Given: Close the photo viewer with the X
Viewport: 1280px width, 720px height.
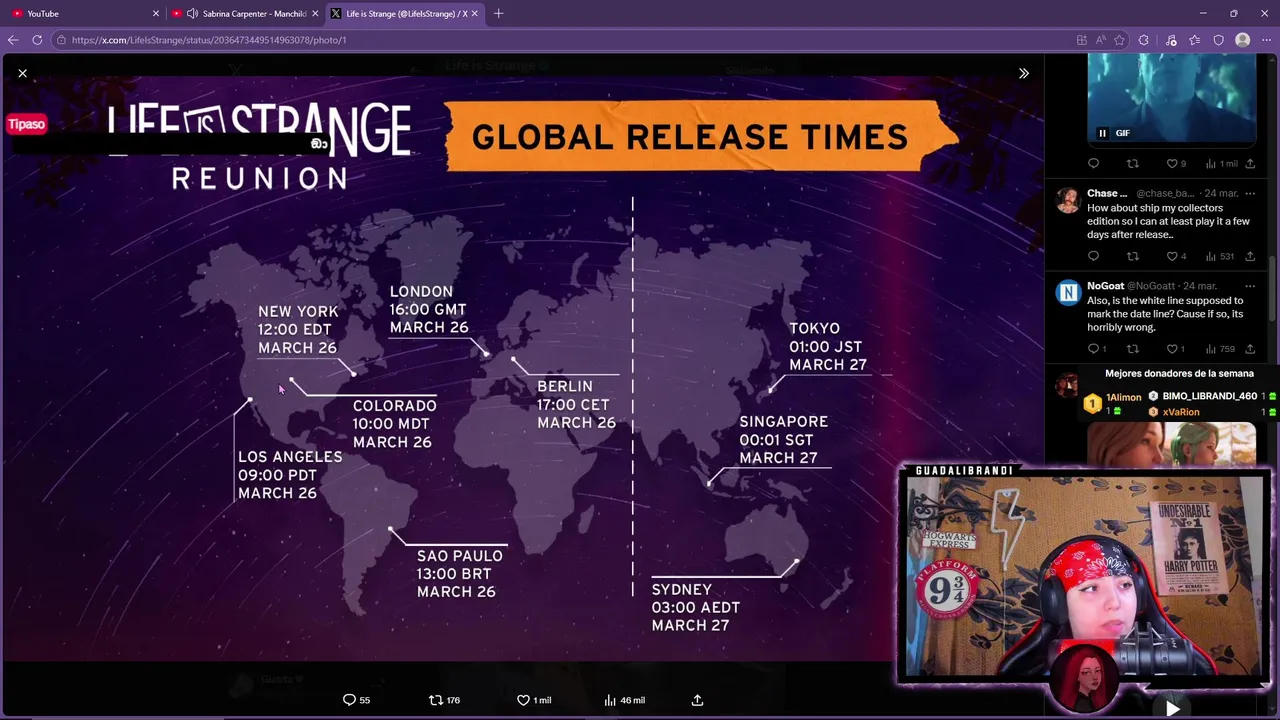Looking at the screenshot, I should pyautogui.click(x=22, y=73).
